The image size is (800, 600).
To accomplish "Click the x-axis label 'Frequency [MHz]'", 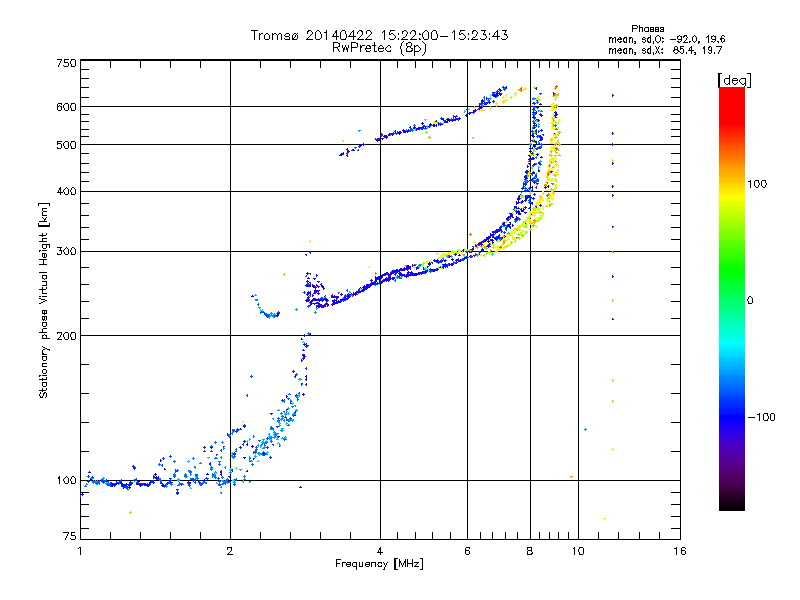I will (x=379, y=563).
